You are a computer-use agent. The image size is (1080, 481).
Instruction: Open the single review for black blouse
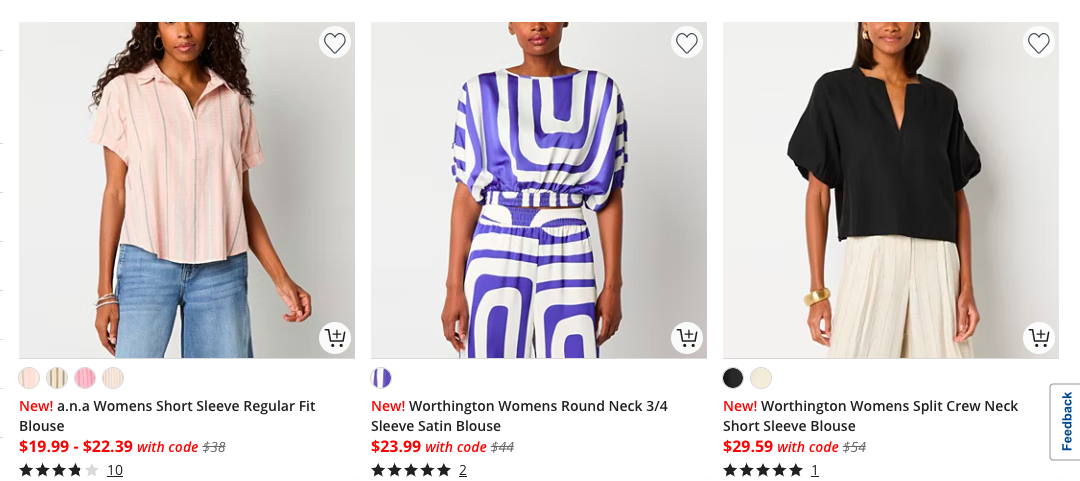(815, 470)
